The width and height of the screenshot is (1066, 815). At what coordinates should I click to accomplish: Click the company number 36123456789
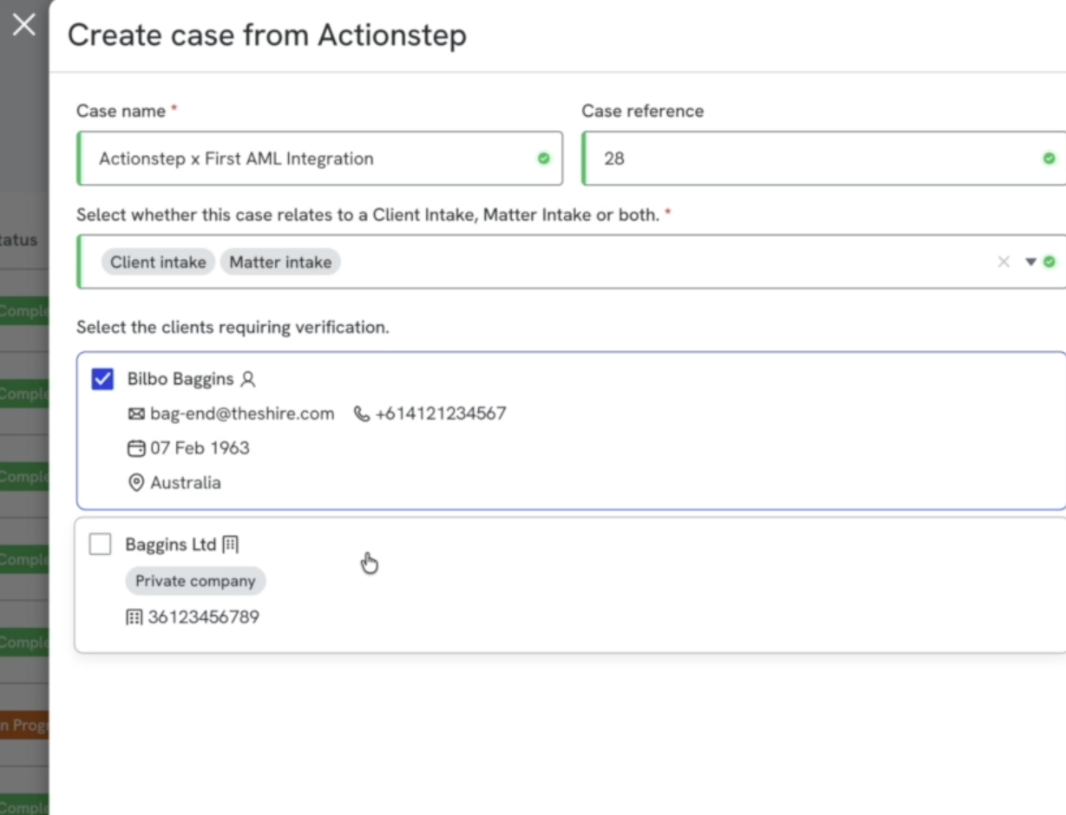pos(204,617)
